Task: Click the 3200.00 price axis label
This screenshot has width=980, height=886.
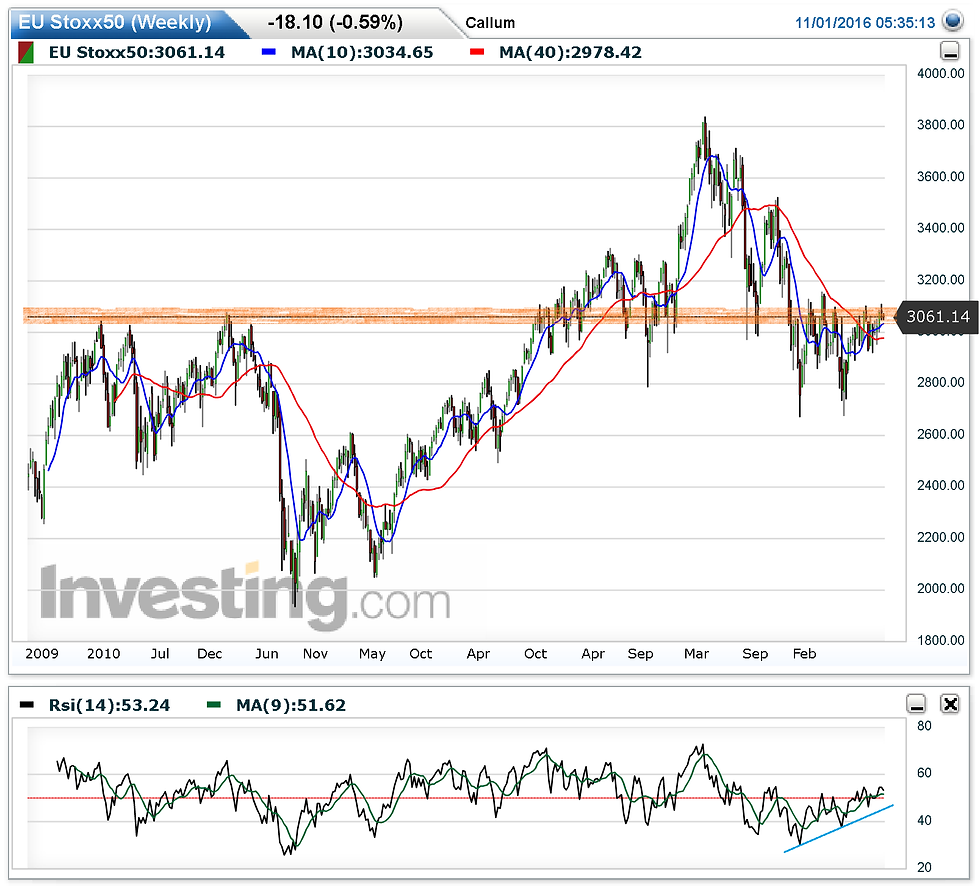Action: (941, 280)
